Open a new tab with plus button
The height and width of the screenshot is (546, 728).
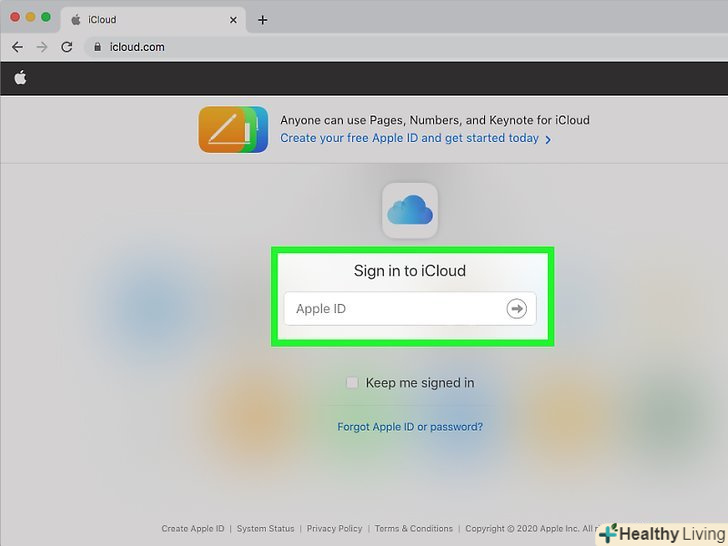pyautogui.click(x=262, y=20)
